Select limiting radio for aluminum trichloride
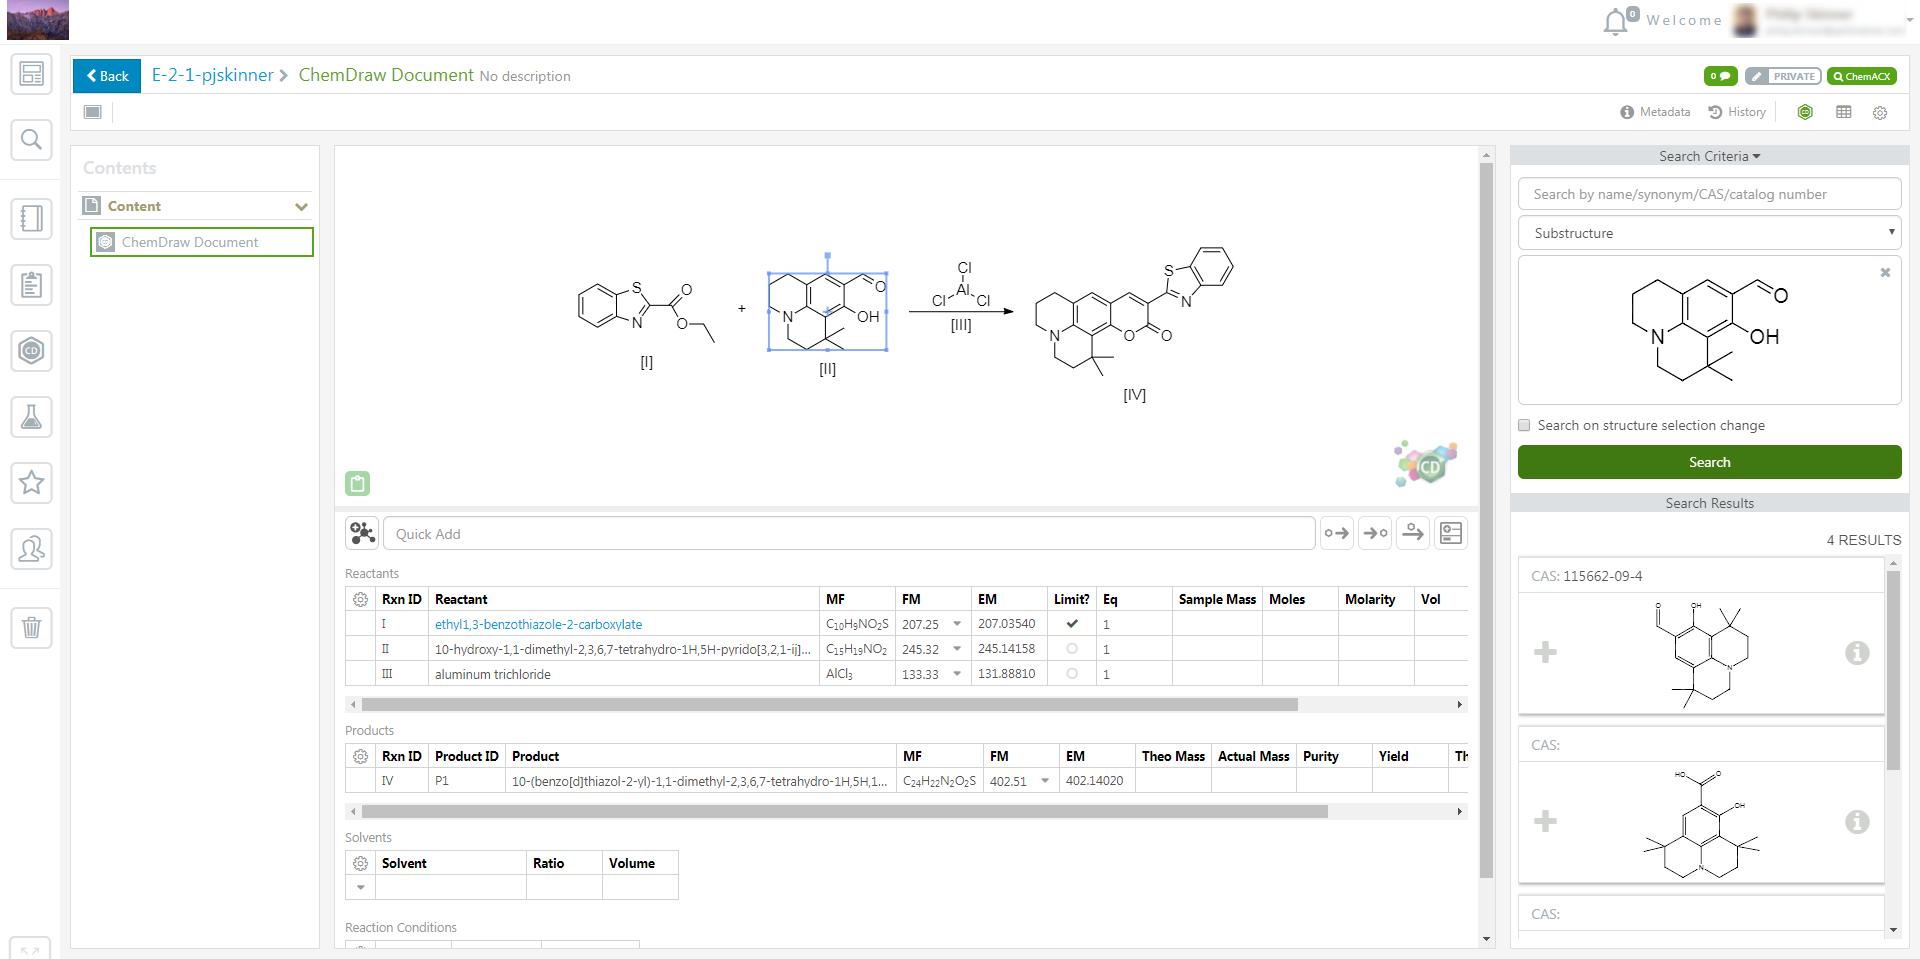Screen dimensions: 1920x959 point(1072,674)
